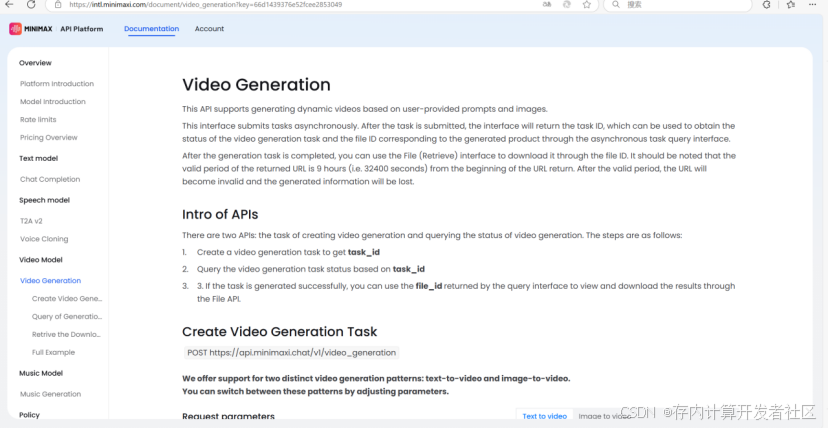Click the Video Model sidebar heading
828x428 pixels.
[41, 260]
